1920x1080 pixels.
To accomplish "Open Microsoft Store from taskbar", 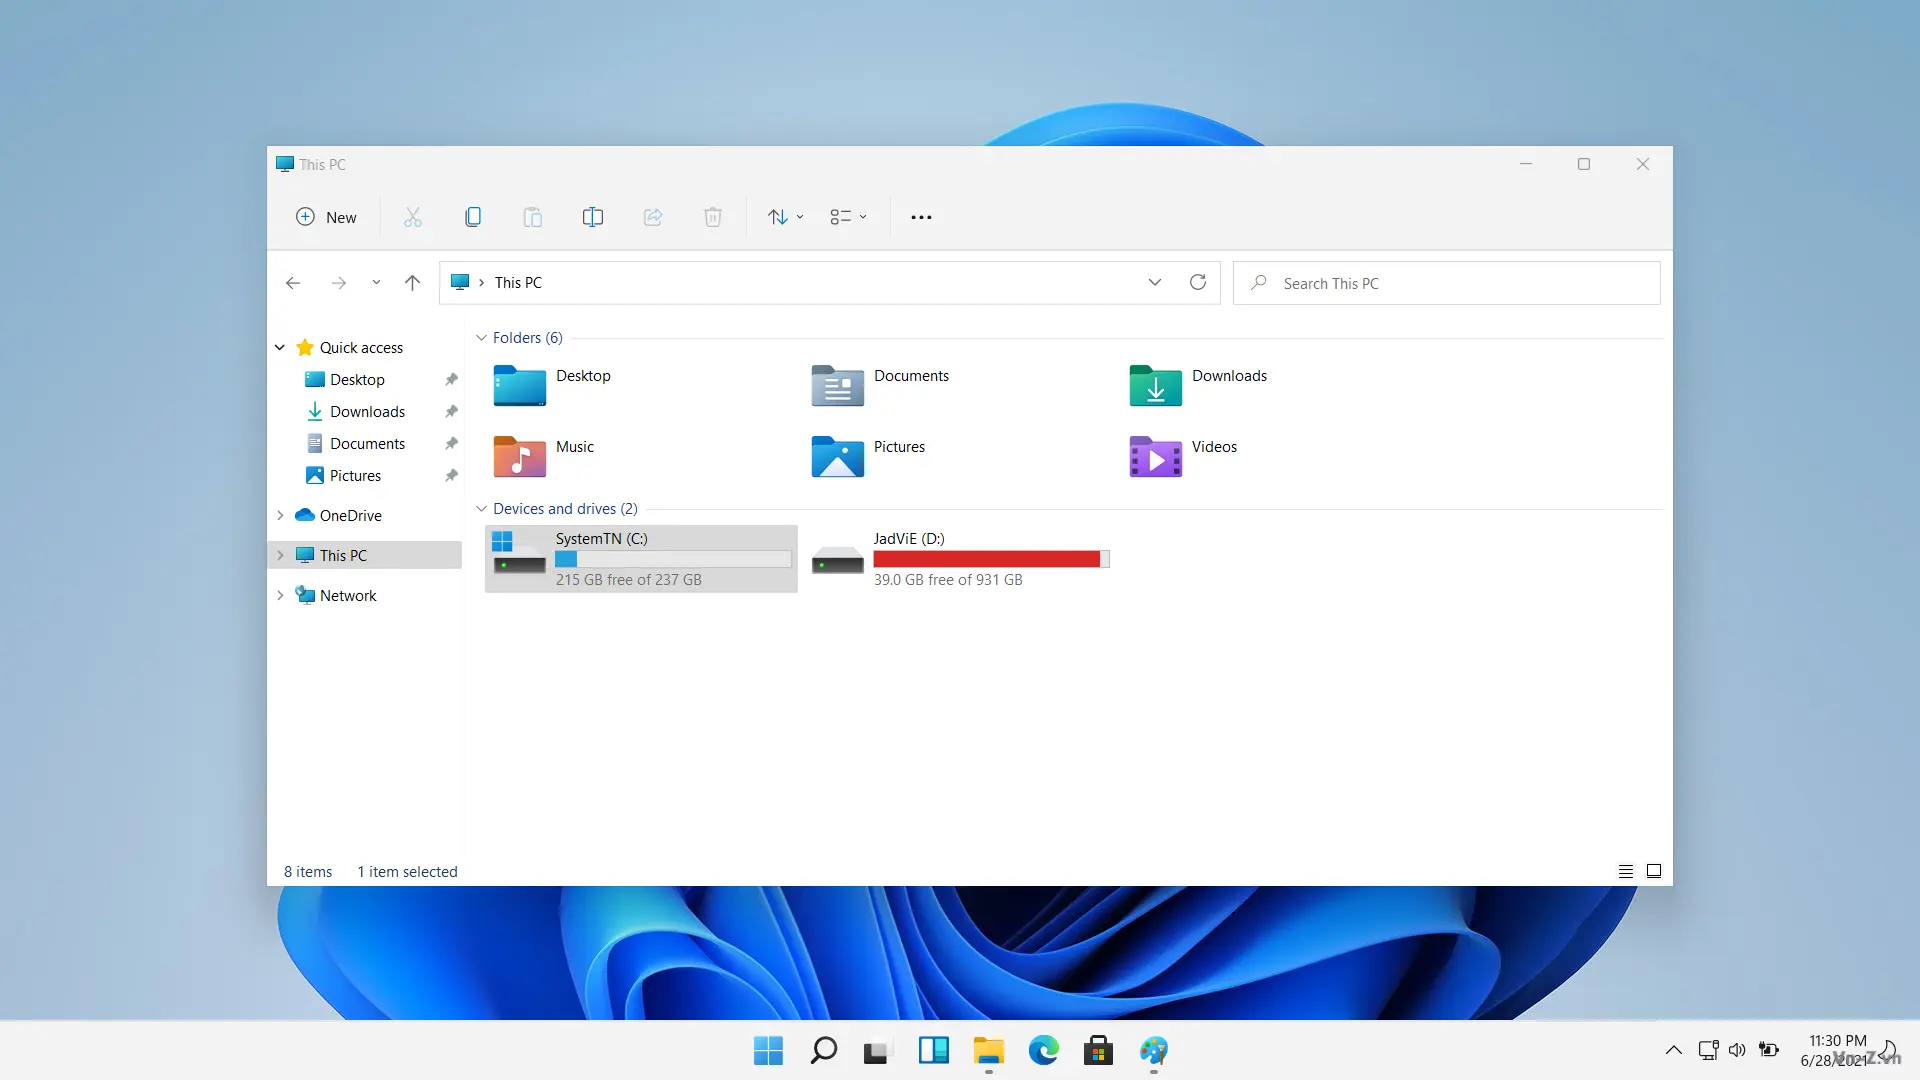I will pyautogui.click(x=1098, y=1051).
